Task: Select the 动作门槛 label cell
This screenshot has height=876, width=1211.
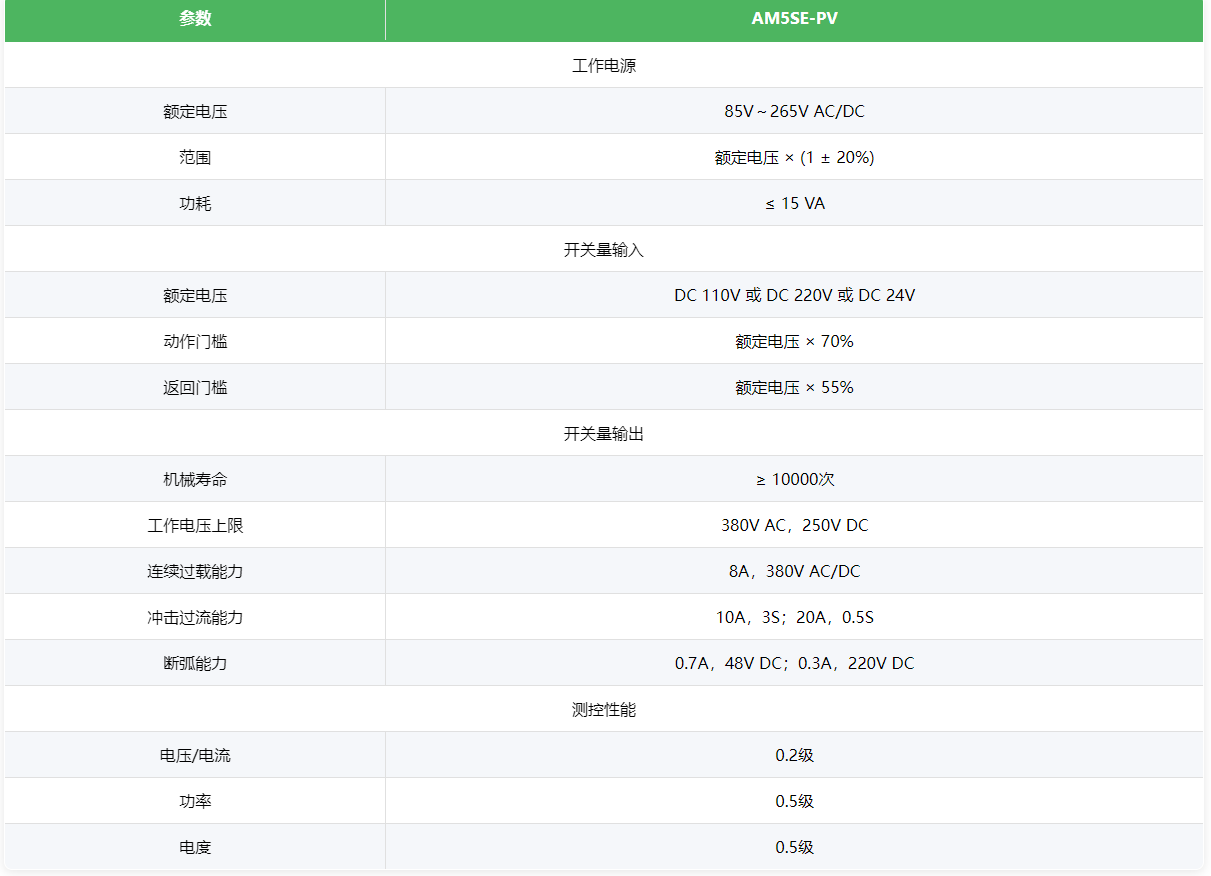Action: pos(195,341)
